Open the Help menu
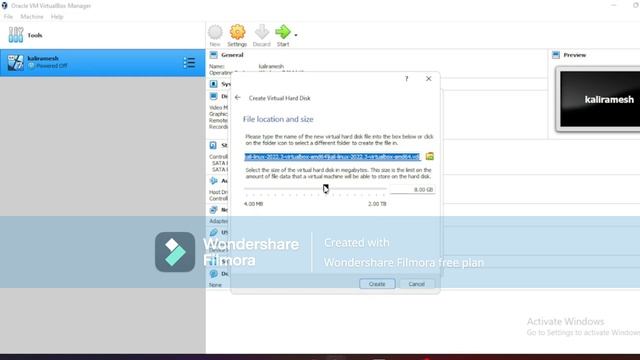This screenshot has width=640, height=360. (57, 17)
